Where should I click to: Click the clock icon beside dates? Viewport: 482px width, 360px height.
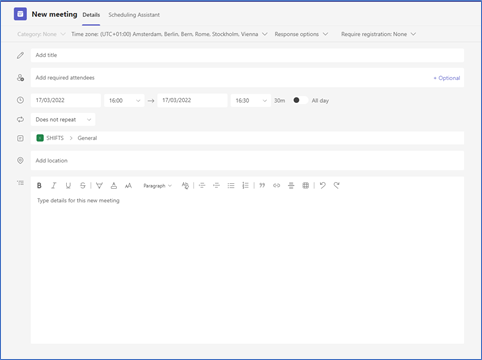pyautogui.click(x=20, y=100)
